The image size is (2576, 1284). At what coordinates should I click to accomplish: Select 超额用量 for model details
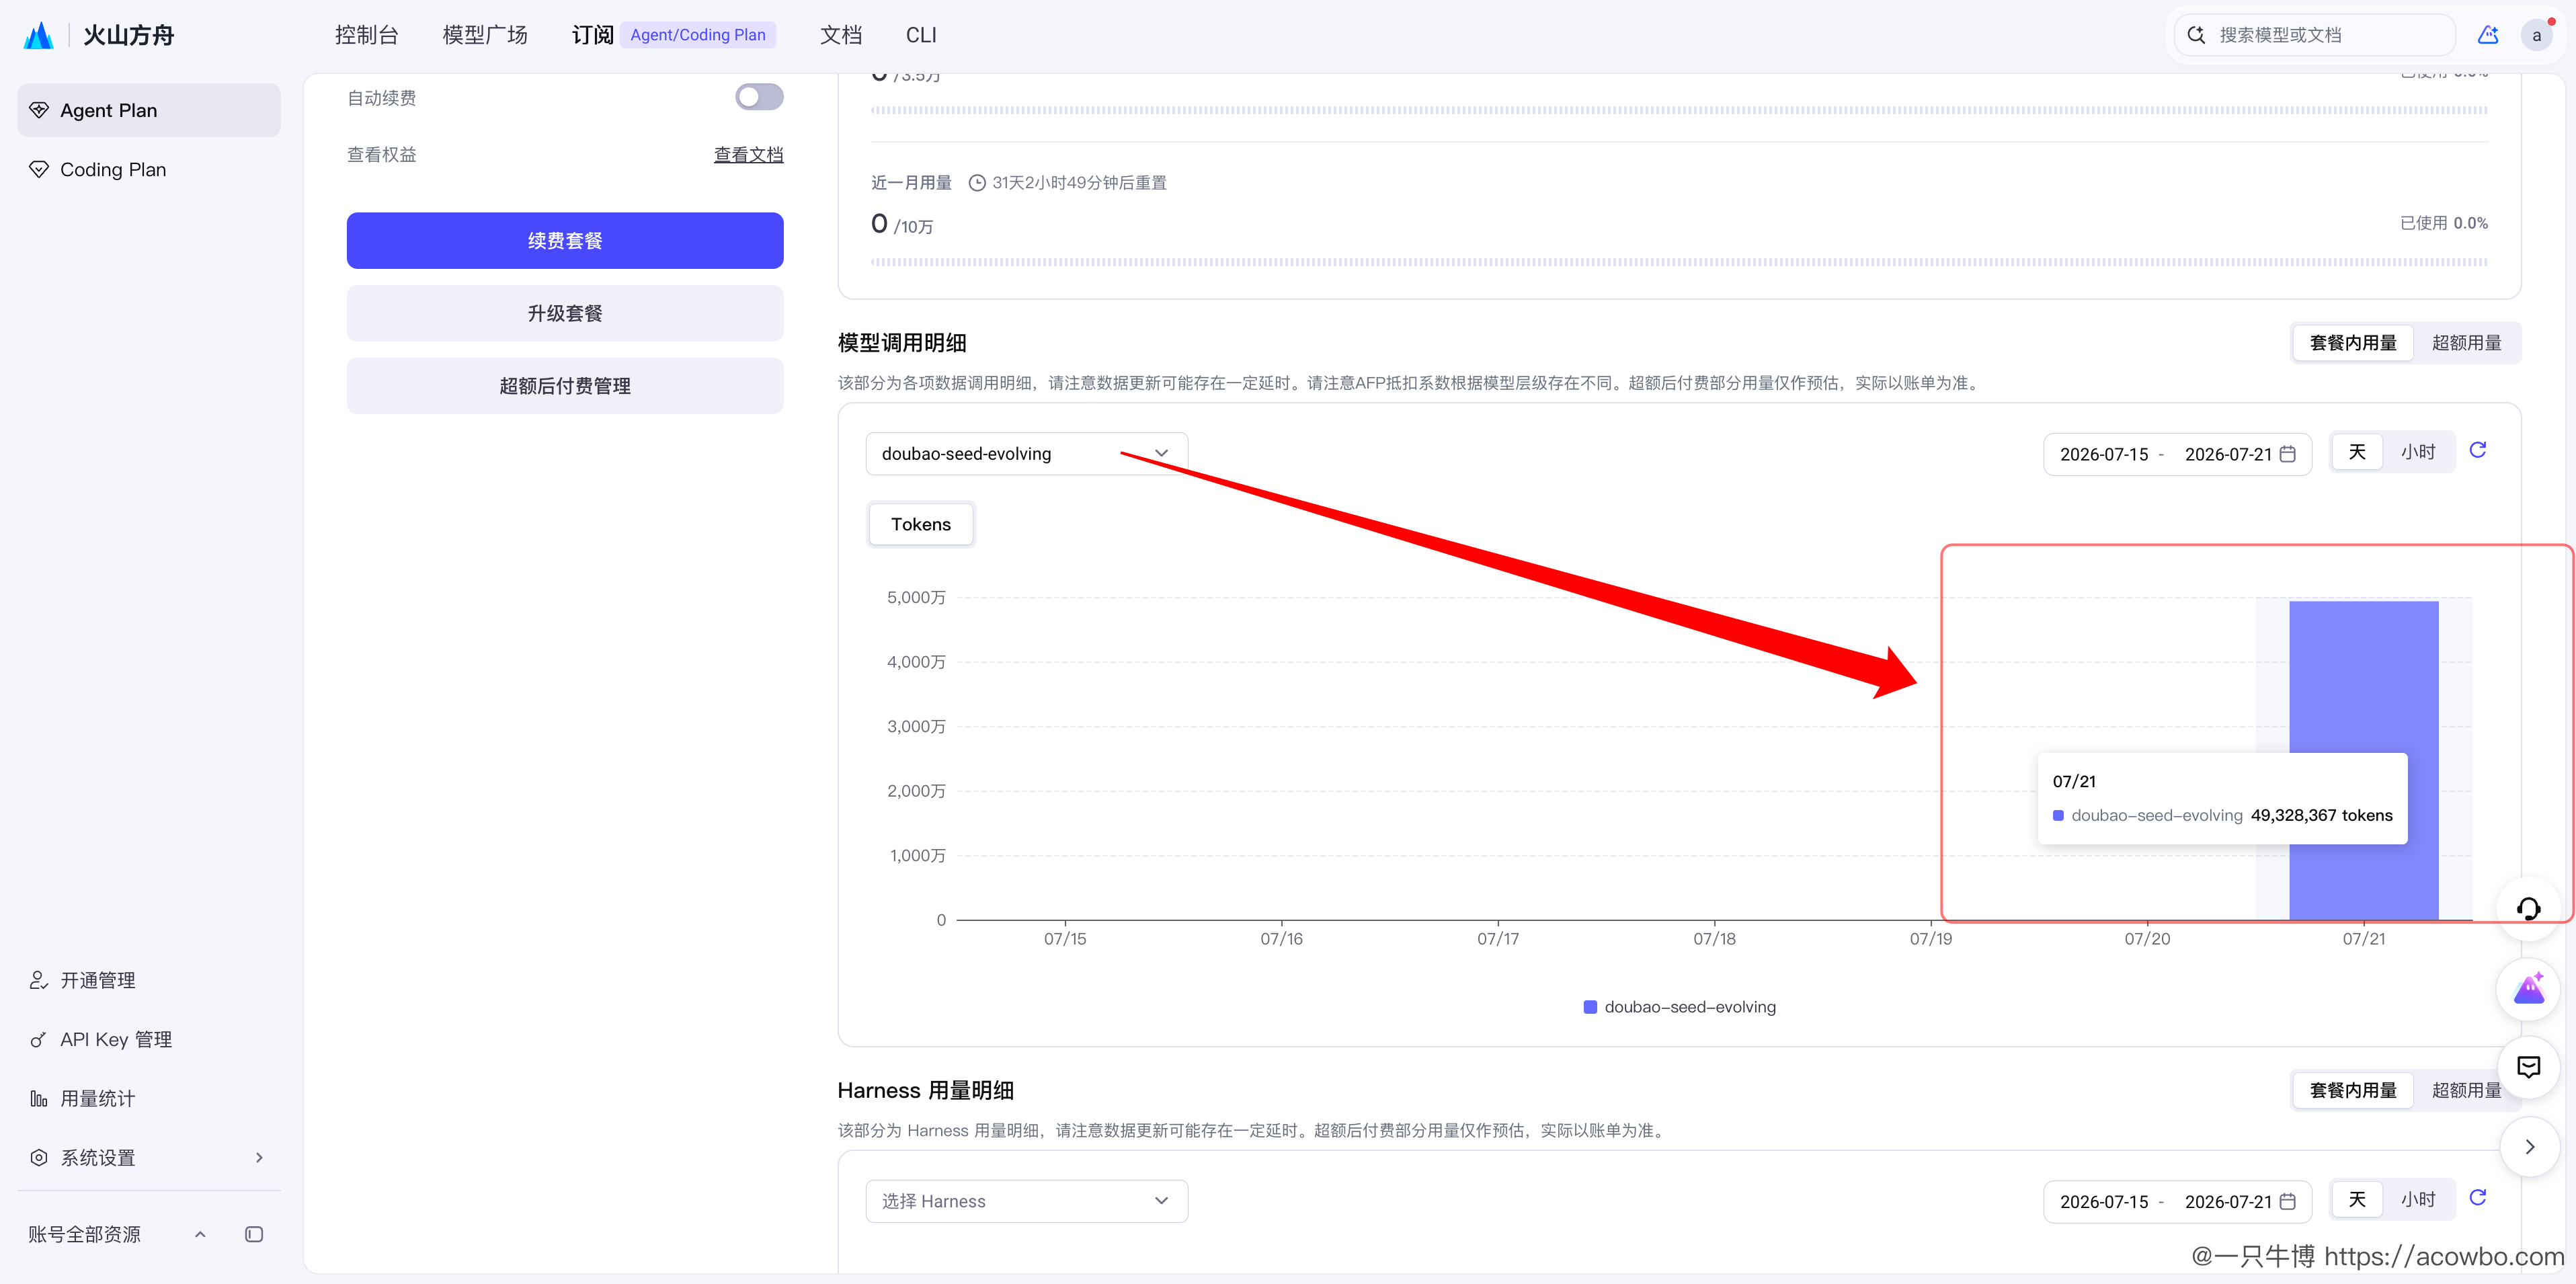click(2466, 343)
